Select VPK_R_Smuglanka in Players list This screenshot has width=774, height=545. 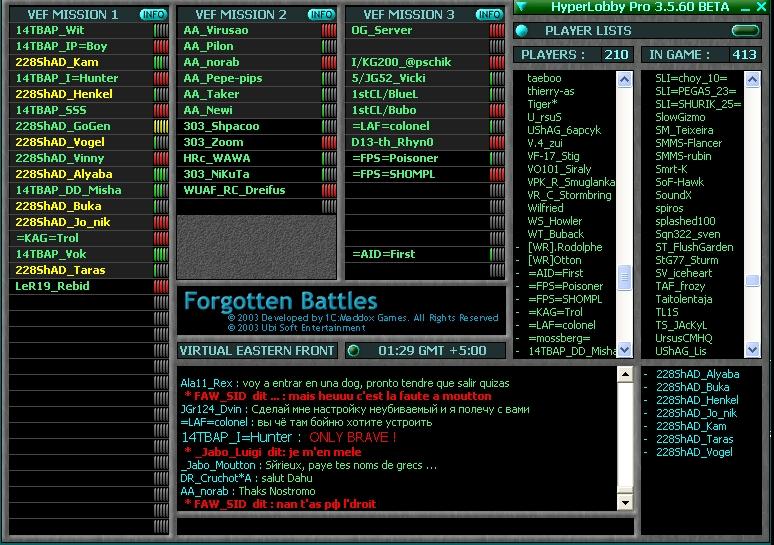pos(571,182)
